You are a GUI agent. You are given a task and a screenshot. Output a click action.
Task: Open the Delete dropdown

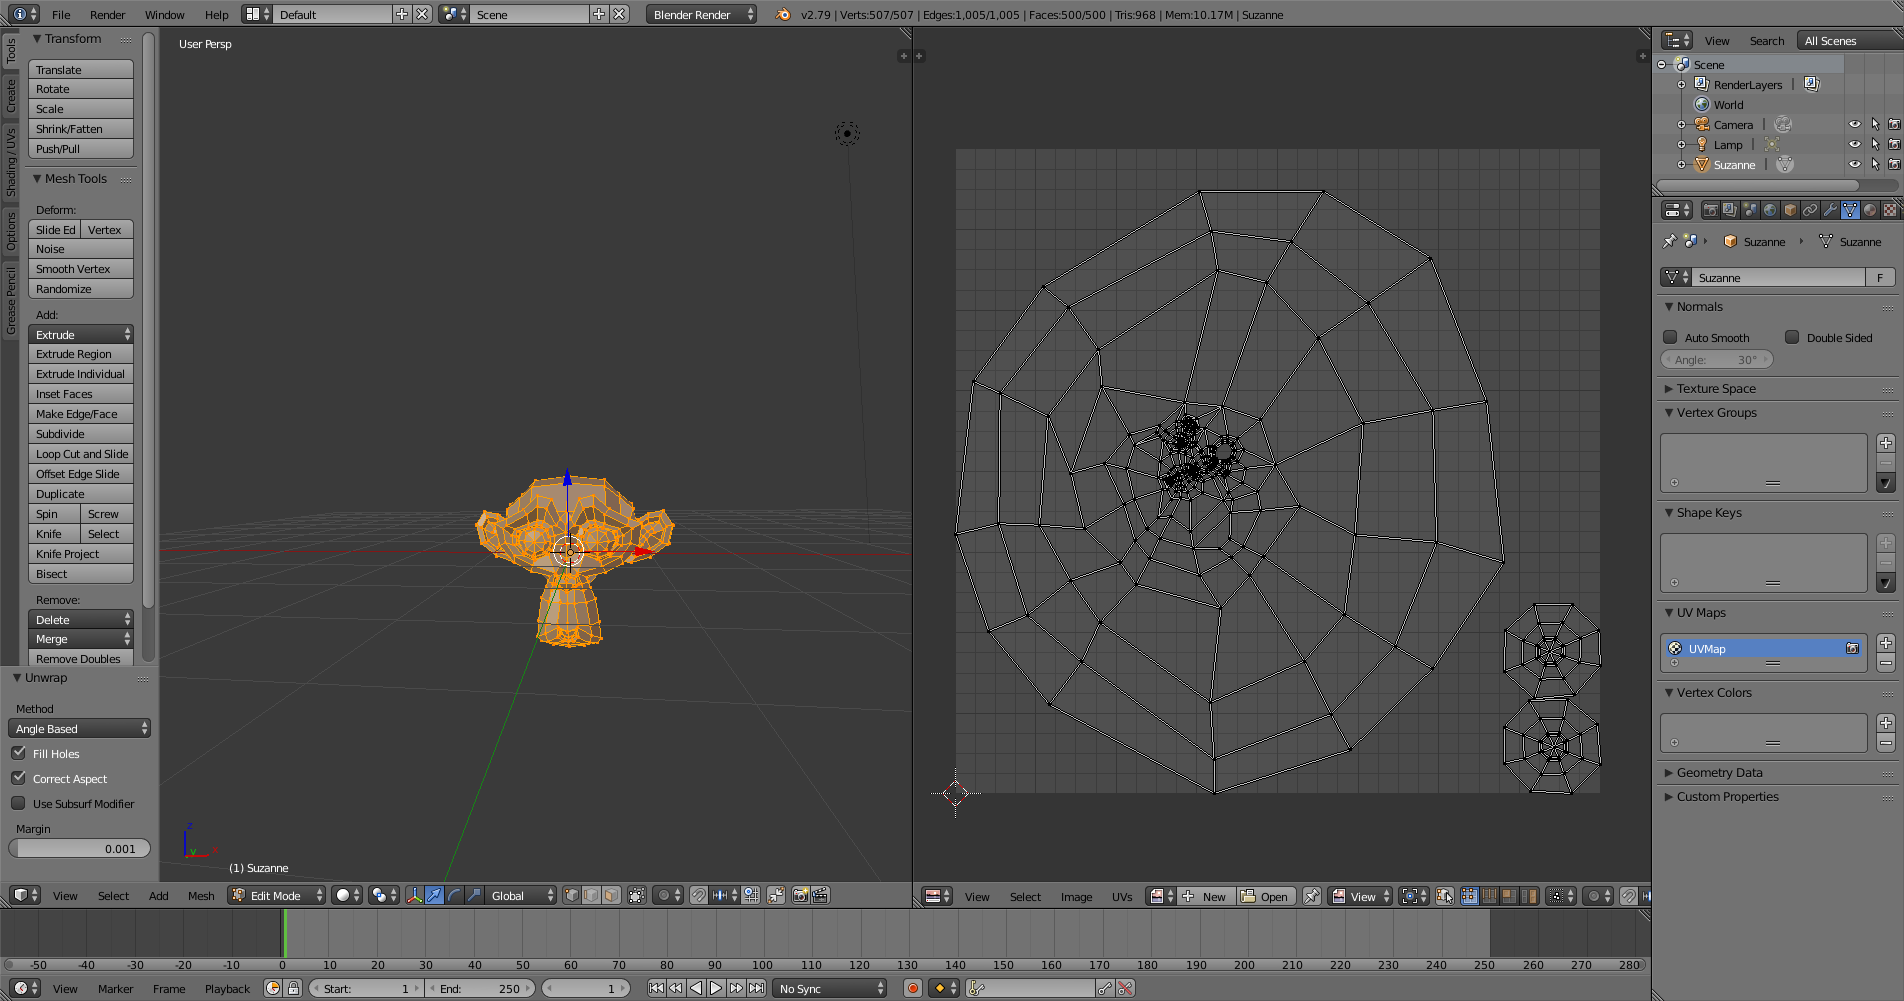(x=81, y=619)
